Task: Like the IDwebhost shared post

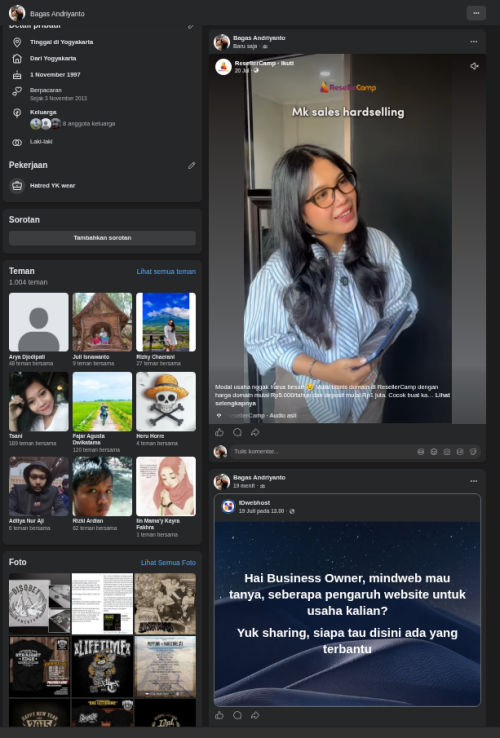Action: pos(219,715)
